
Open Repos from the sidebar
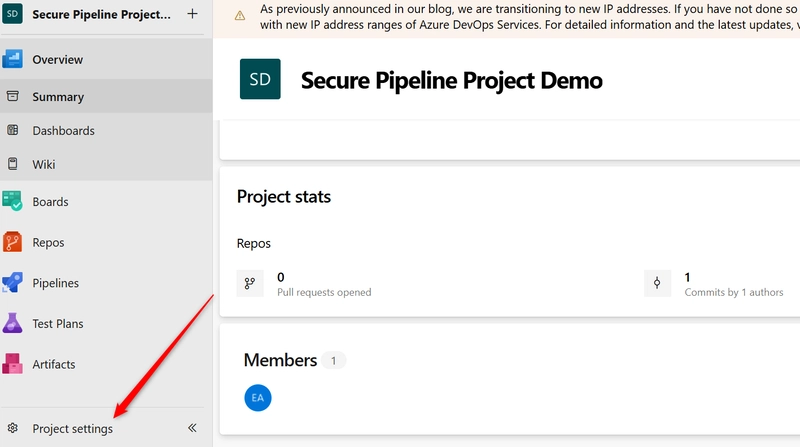[48, 242]
